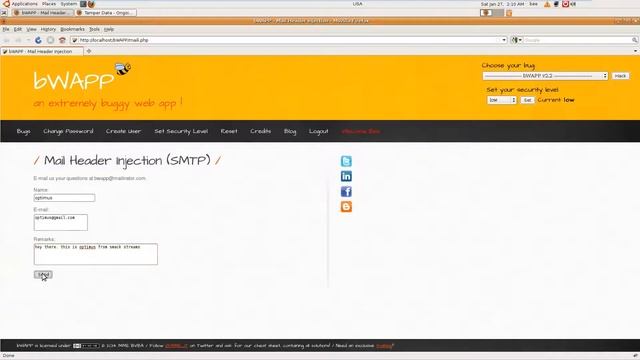
Task: Click the show desktop panel icon
Action: coord(4,13)
